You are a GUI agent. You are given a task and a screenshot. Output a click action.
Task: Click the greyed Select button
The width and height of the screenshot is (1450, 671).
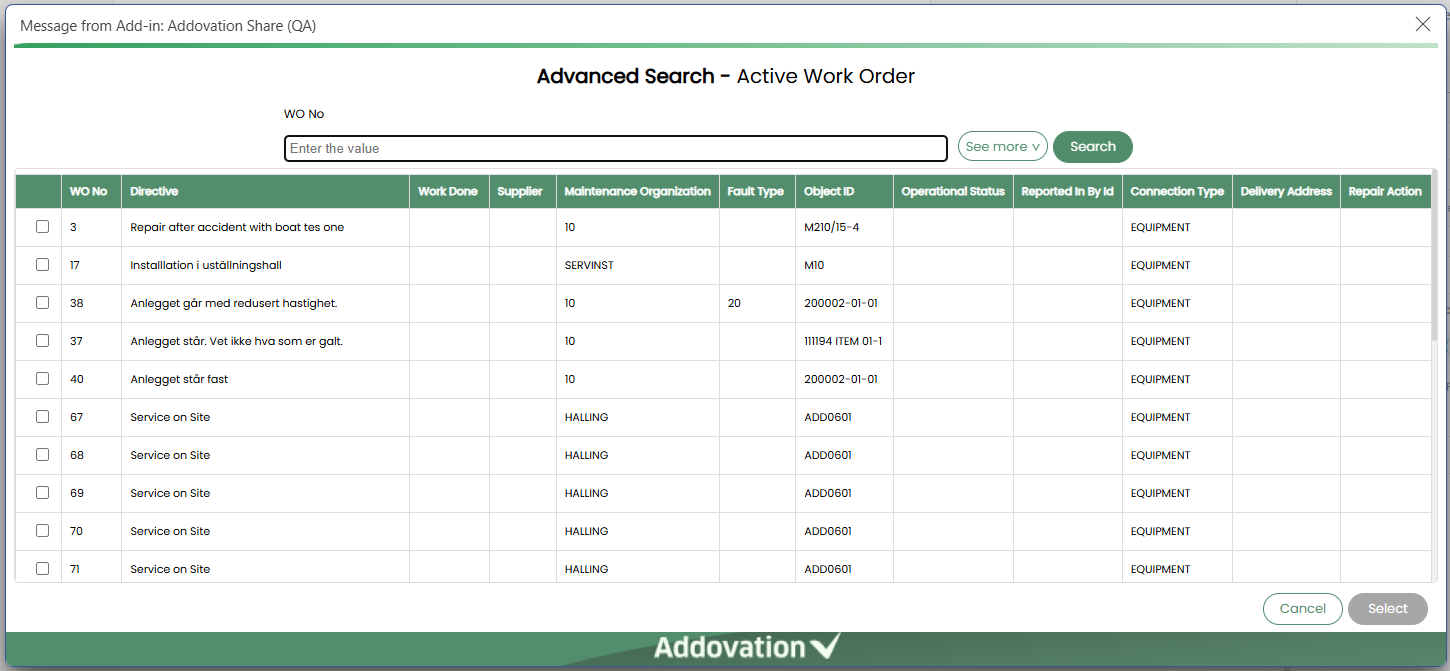tap(1387, 609)
